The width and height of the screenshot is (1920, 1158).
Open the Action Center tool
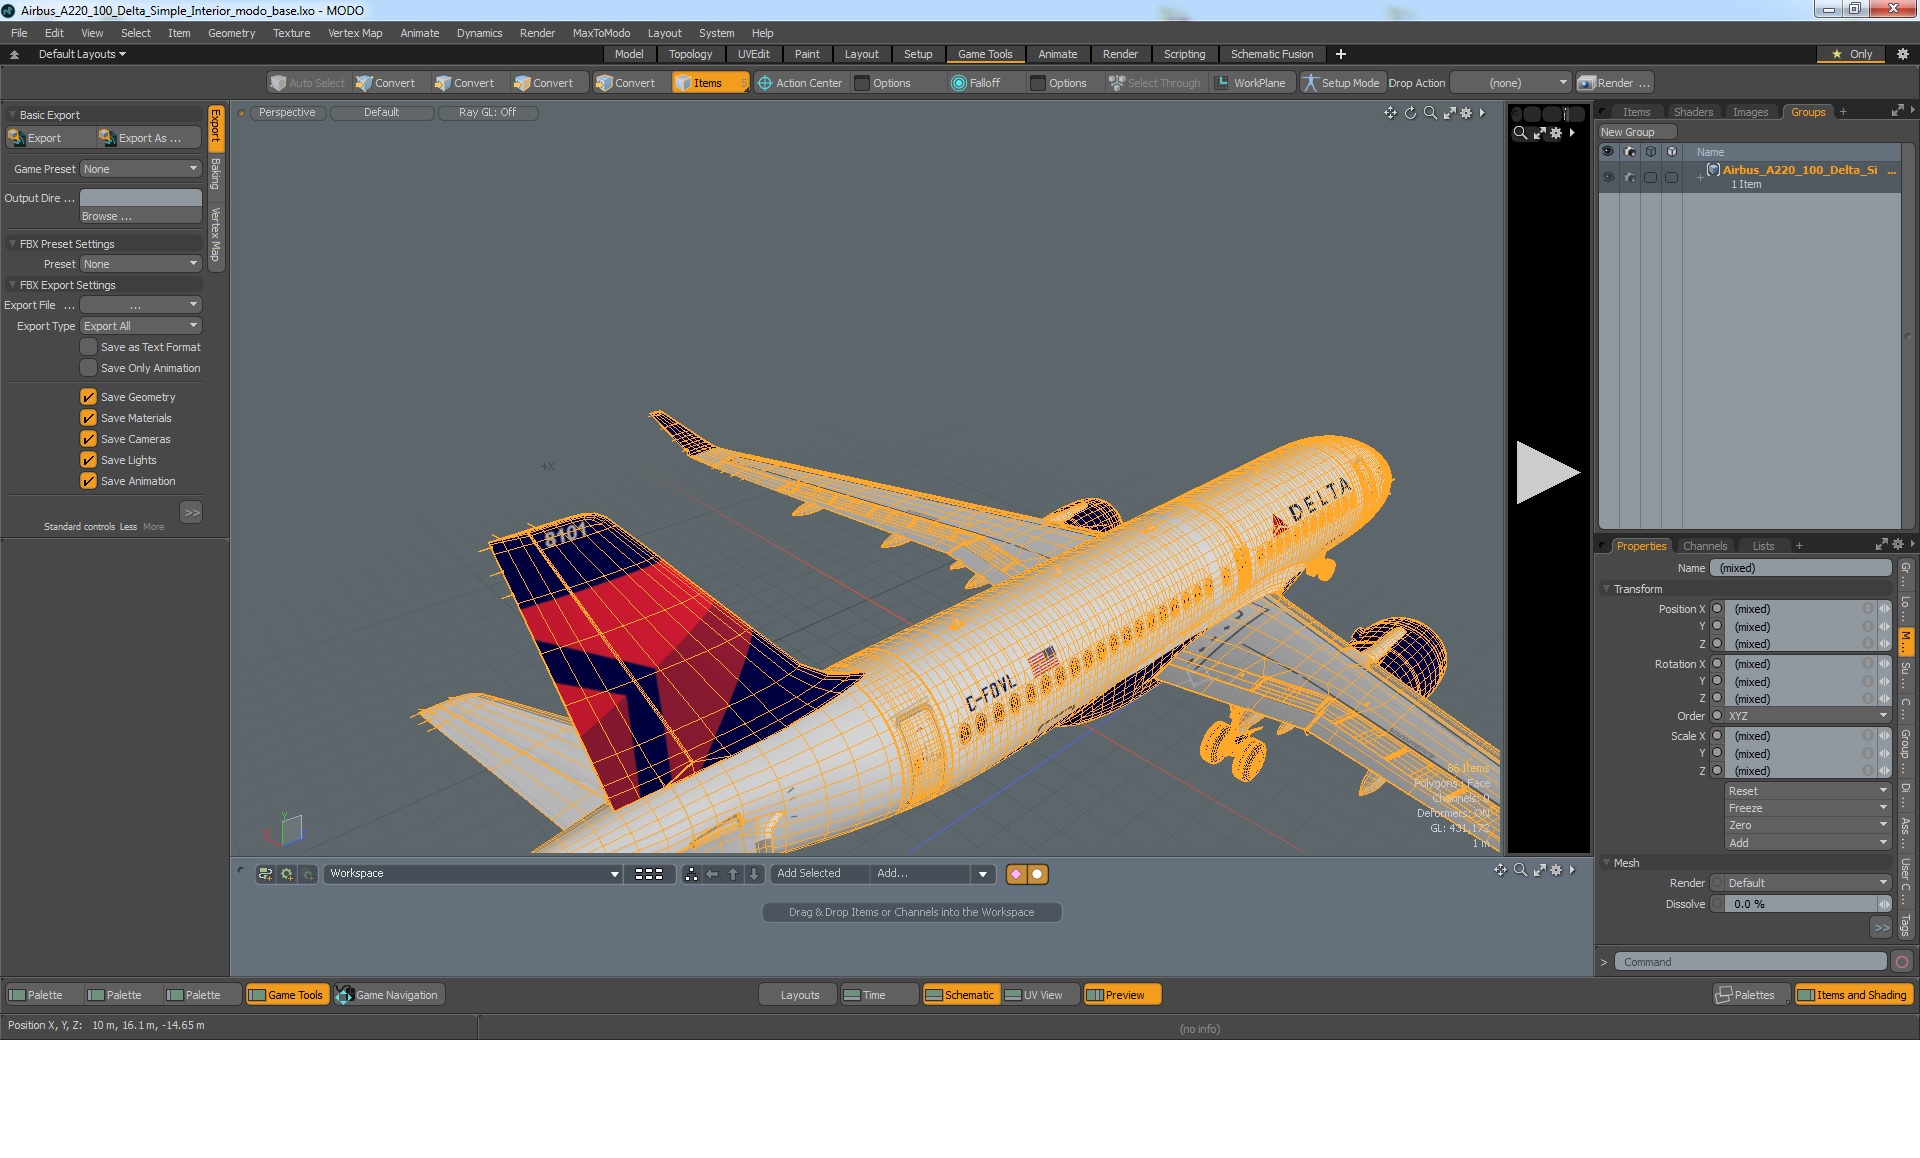tap(799, 83)
